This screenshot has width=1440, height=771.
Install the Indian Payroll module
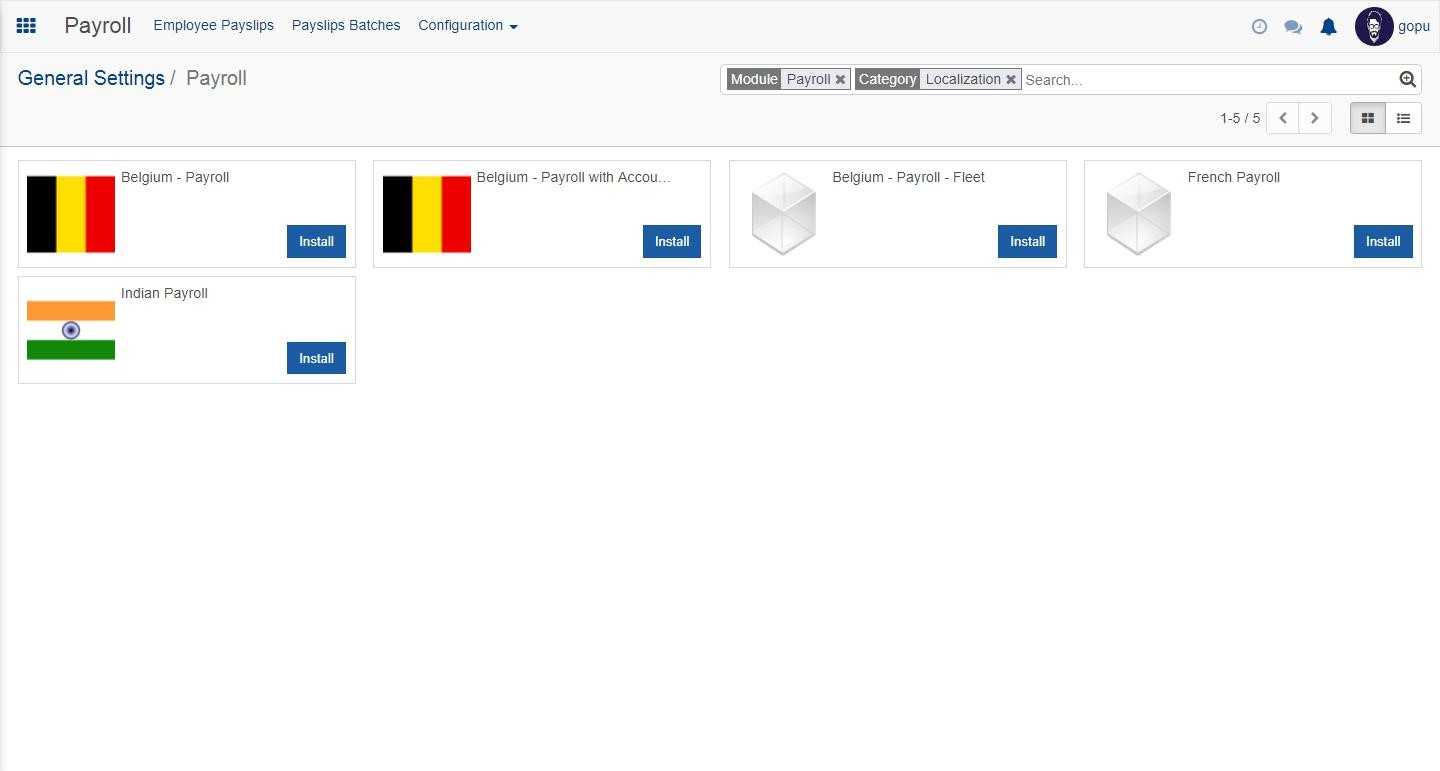(x=316, y=358)
